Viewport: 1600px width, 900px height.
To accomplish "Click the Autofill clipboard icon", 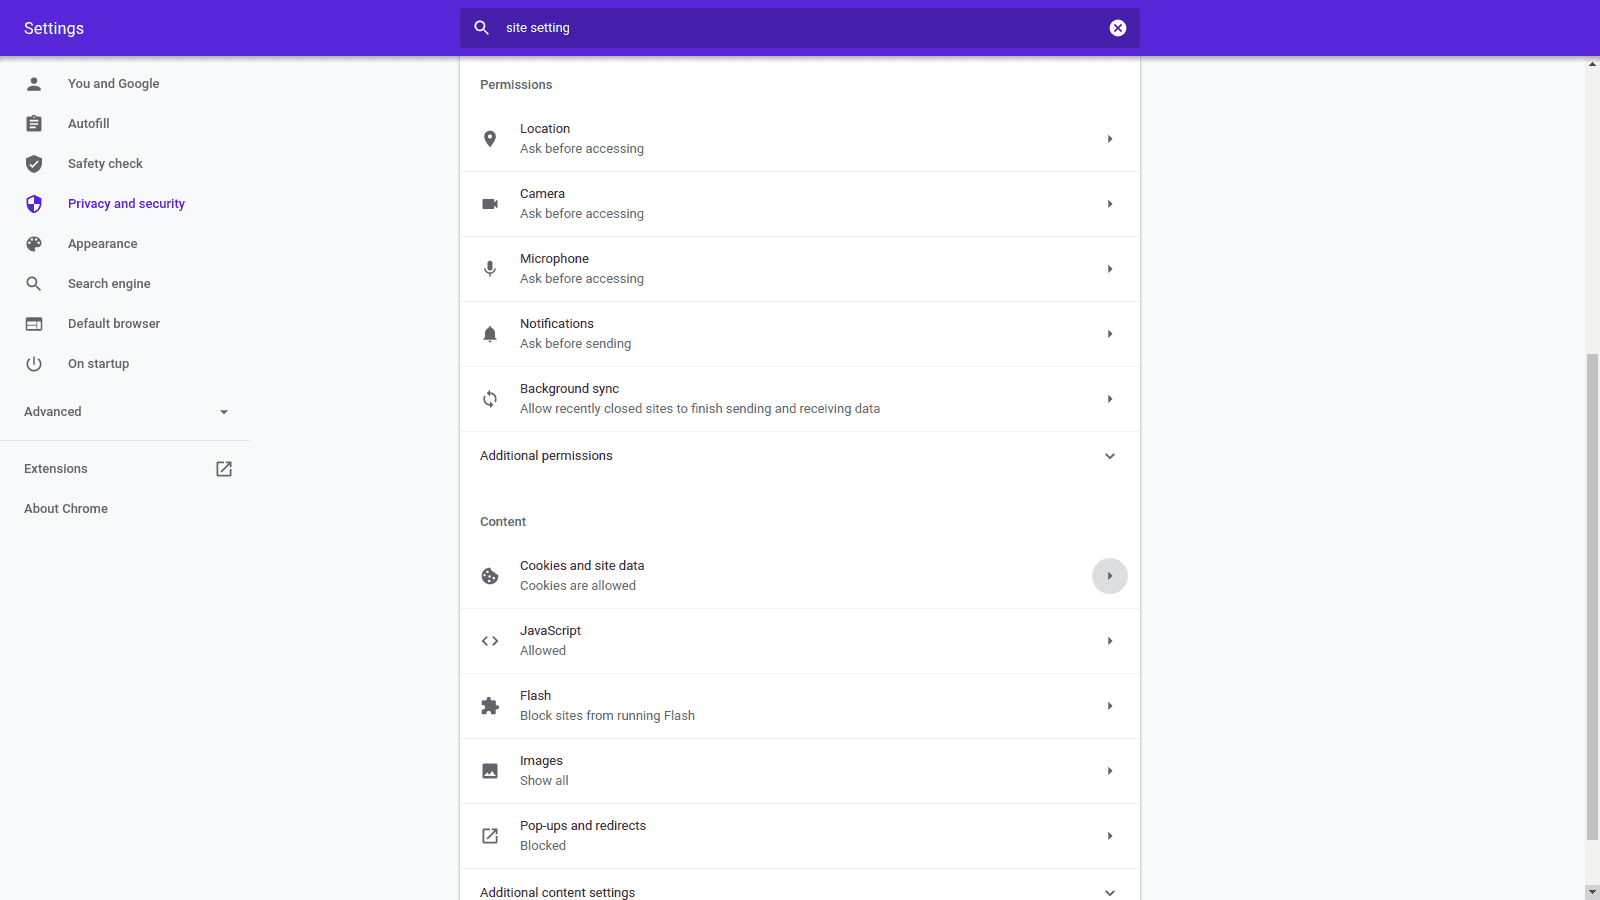I will pyautogui.click(x=34, y=124).
